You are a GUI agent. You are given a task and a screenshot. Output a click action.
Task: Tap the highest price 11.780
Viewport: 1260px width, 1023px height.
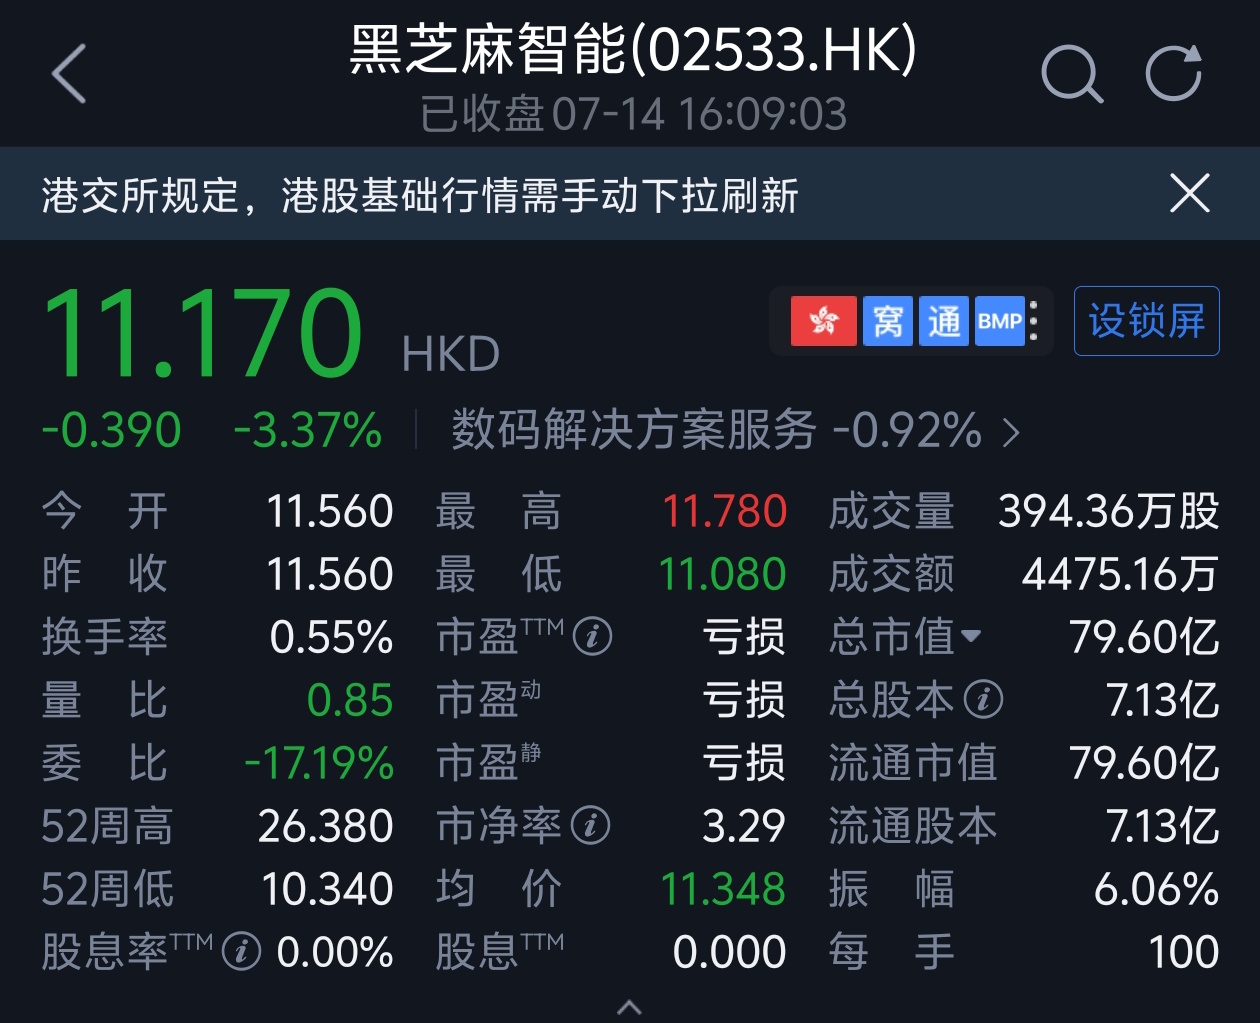(x=725, y=511)
